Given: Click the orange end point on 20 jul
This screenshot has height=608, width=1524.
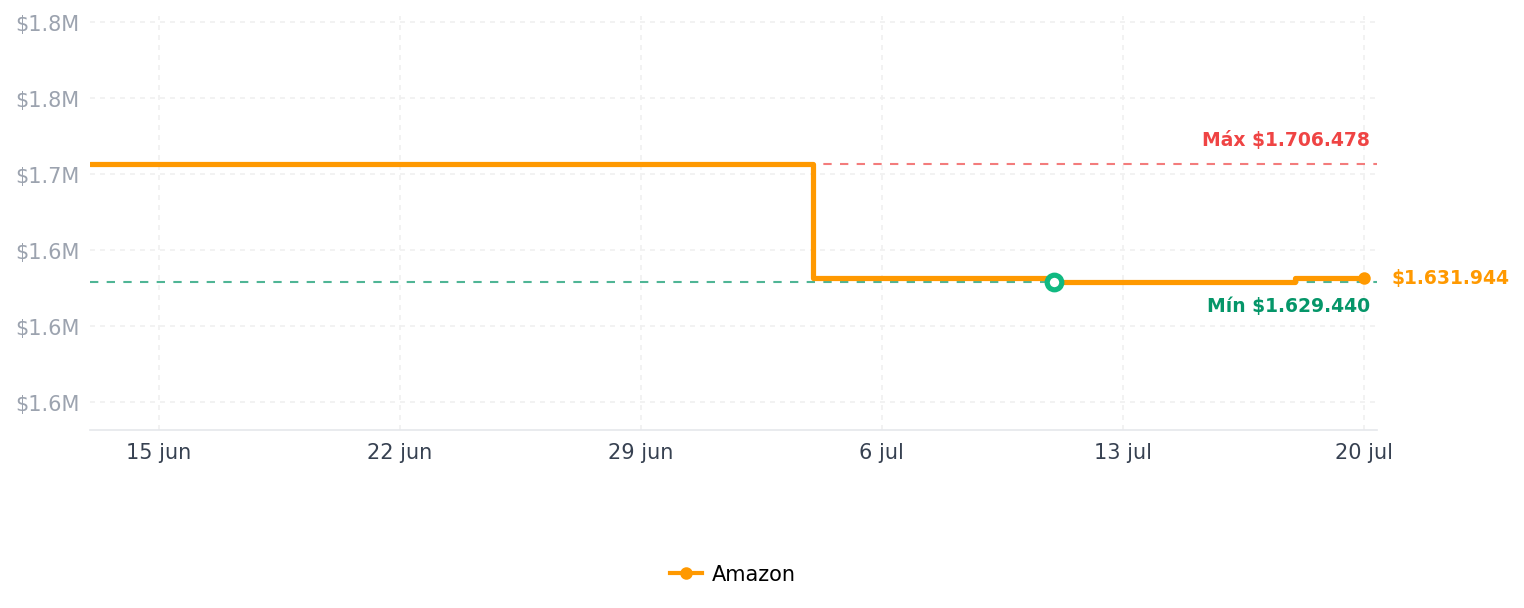Looking at the screenshot, I should [x=1364, y=279].
